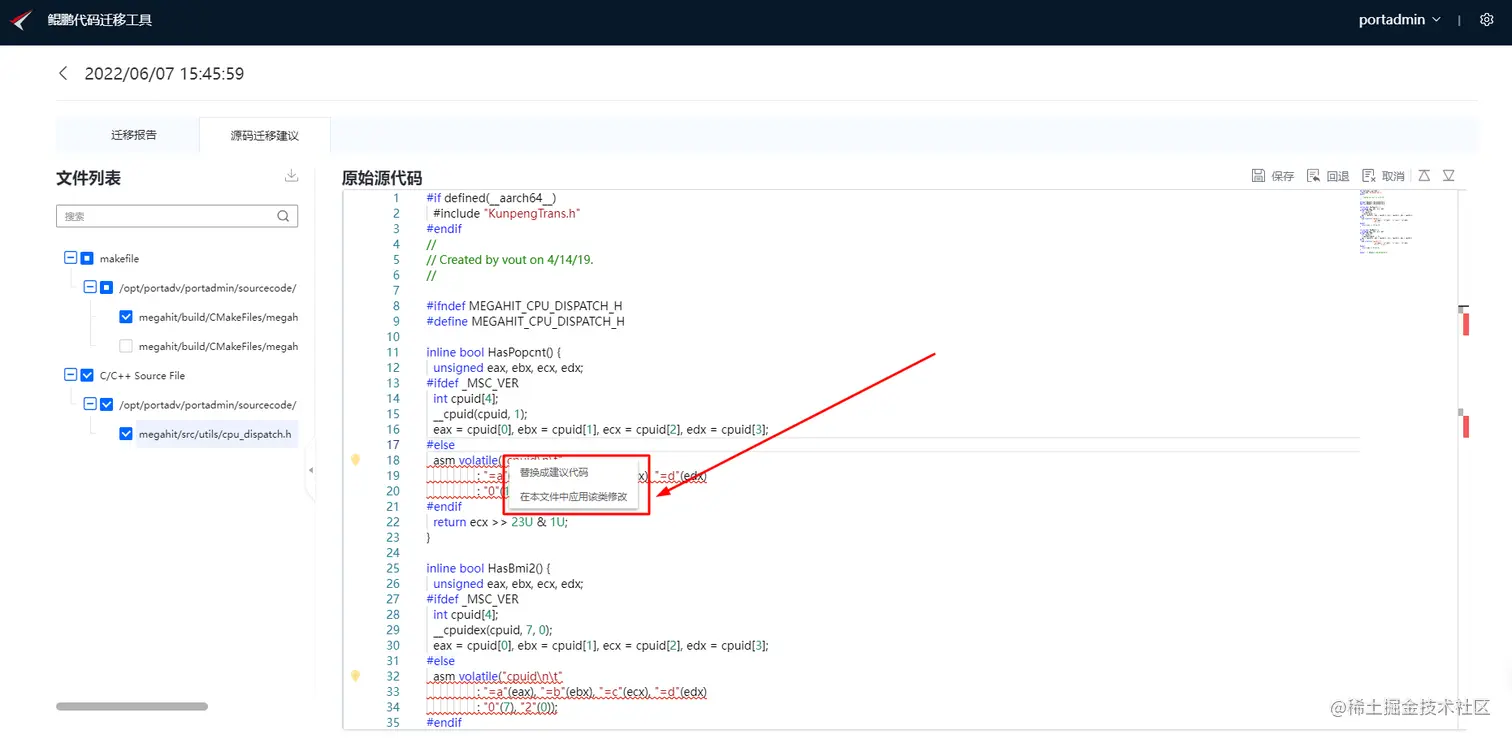Focus the file list search field

point(177,216)
